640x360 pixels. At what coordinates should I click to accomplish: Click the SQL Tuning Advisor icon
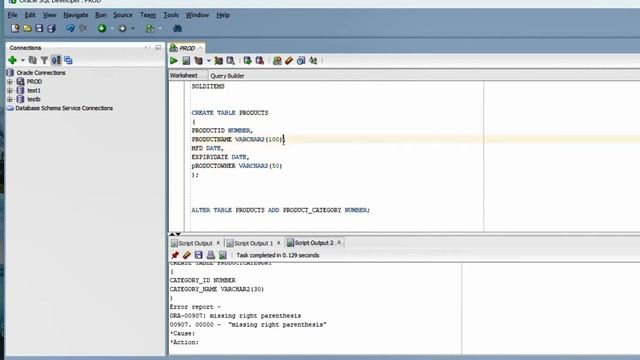tap(231, 61)
